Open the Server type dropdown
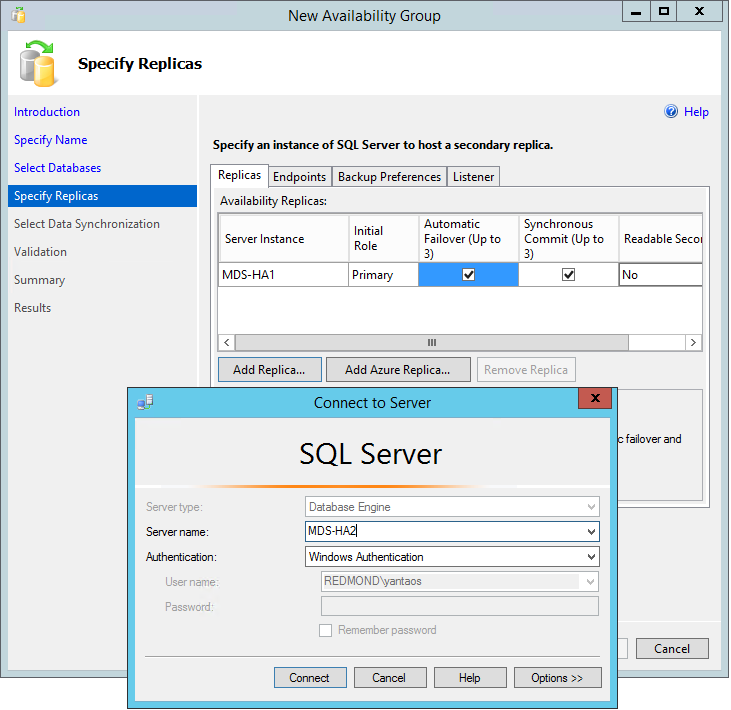 591,507
